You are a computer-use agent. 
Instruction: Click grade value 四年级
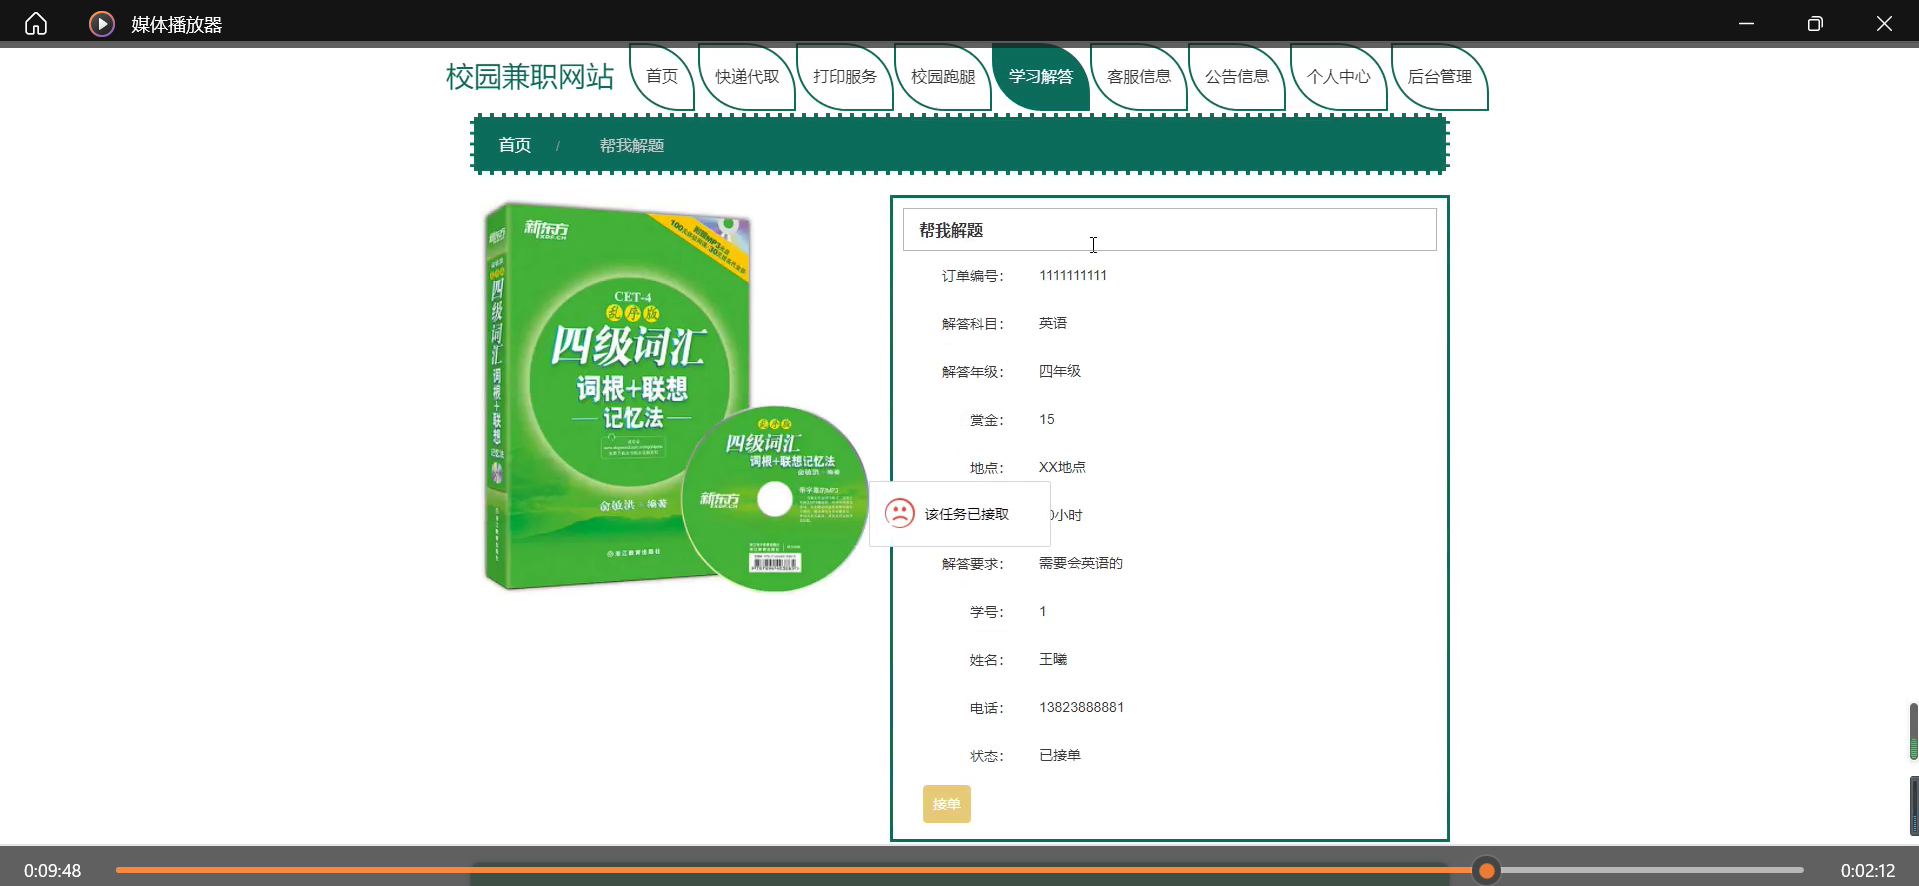[x=1060, y=371]
